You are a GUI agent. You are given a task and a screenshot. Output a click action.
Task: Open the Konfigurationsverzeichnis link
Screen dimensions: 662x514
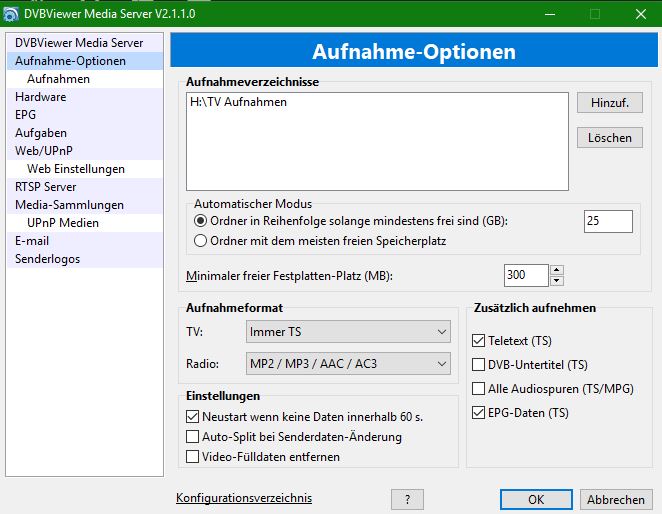pyautogui.click(x=244, y=498)
